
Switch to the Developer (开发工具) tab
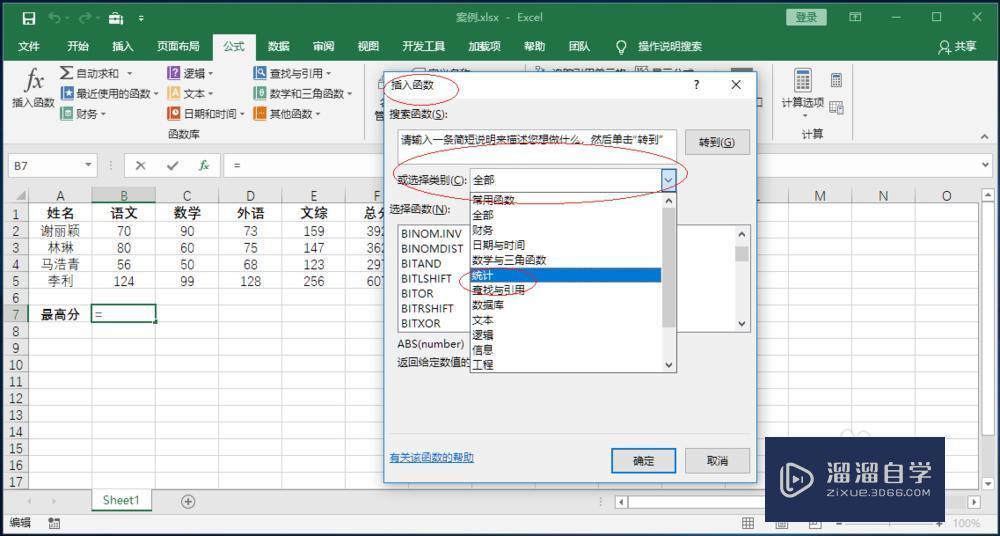pos(423,46)
